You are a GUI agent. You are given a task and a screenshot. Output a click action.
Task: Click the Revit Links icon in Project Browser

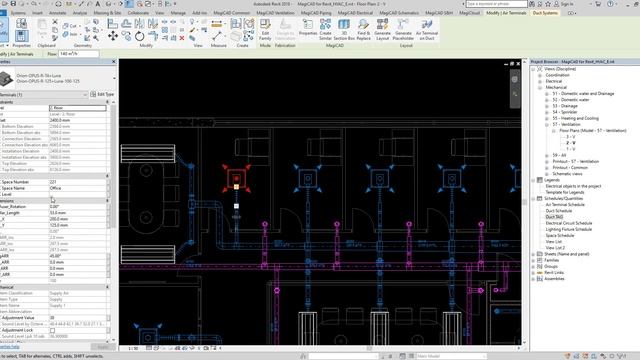[540, 273]
